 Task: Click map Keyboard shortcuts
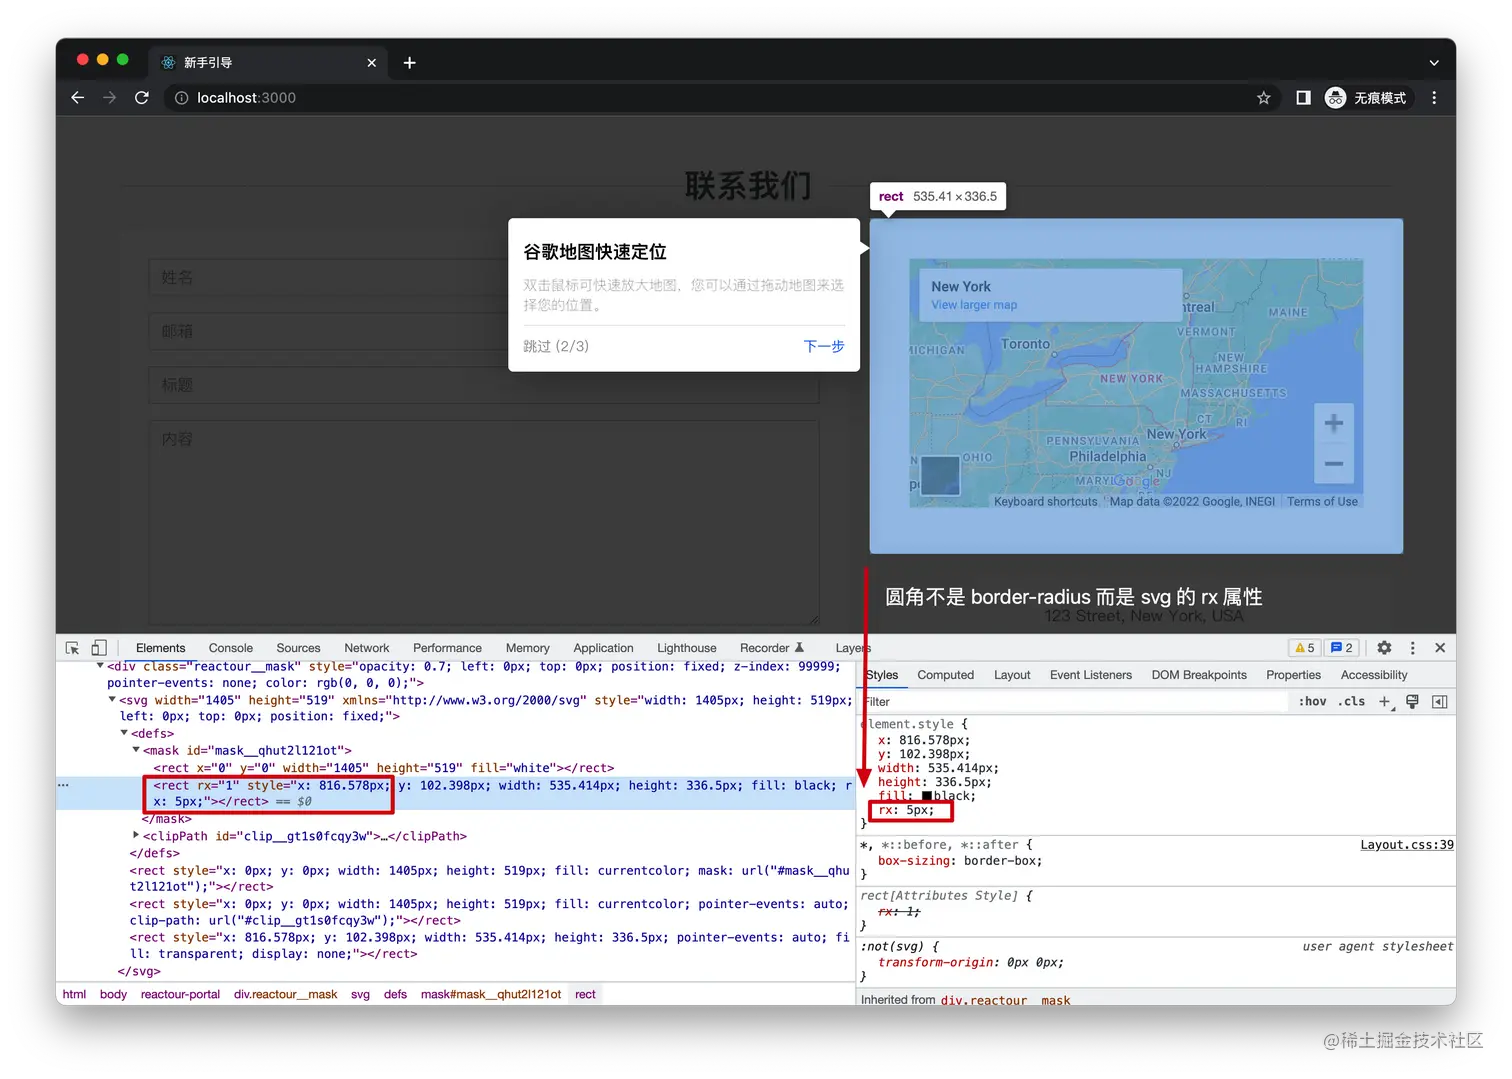pos(1045,502)
